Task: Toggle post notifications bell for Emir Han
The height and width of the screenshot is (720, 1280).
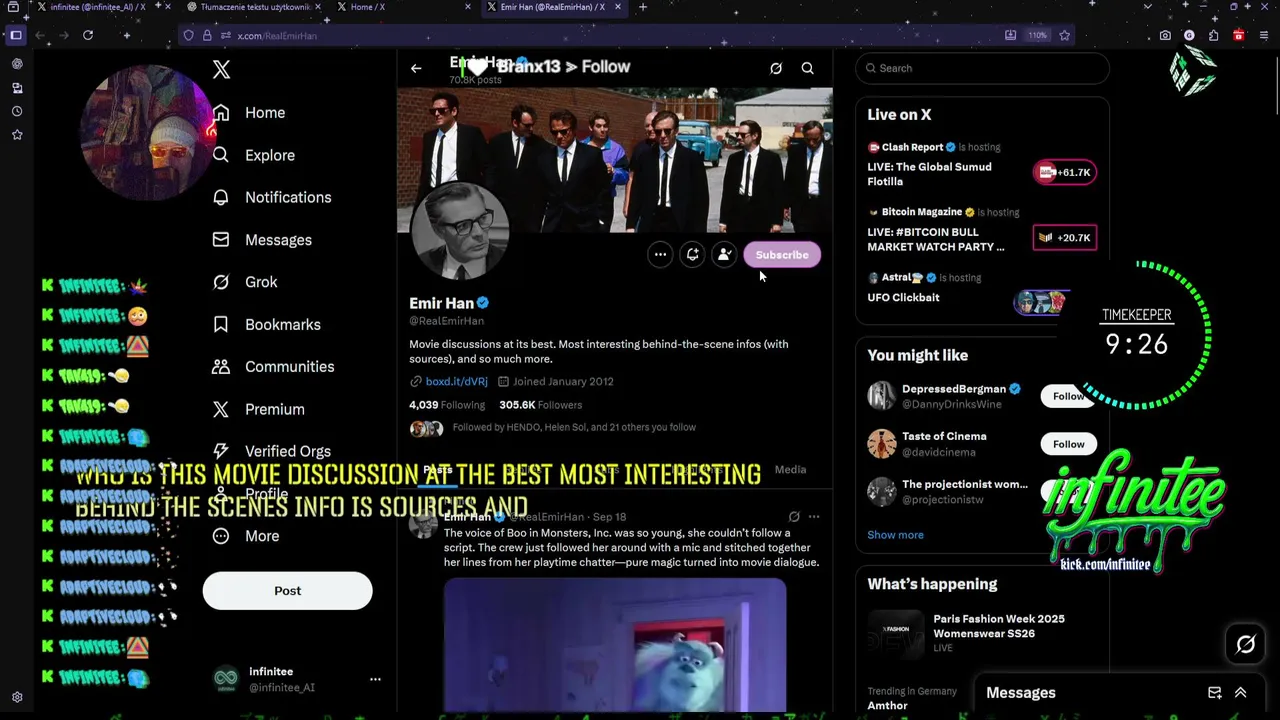Action: 692,255
